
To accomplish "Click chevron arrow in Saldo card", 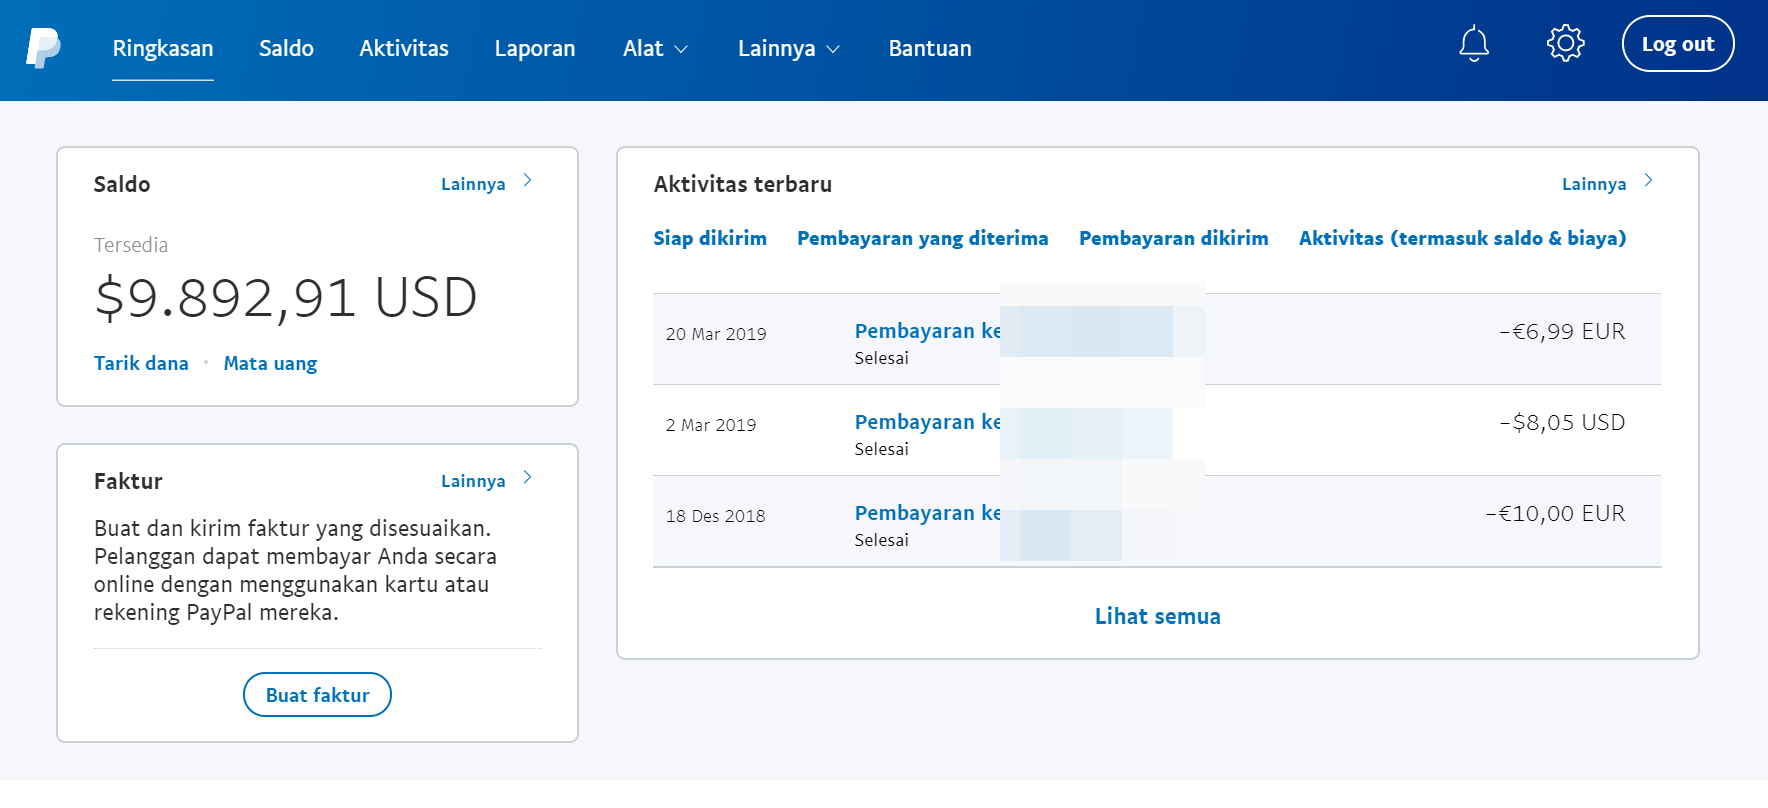I will click(527, 181).
